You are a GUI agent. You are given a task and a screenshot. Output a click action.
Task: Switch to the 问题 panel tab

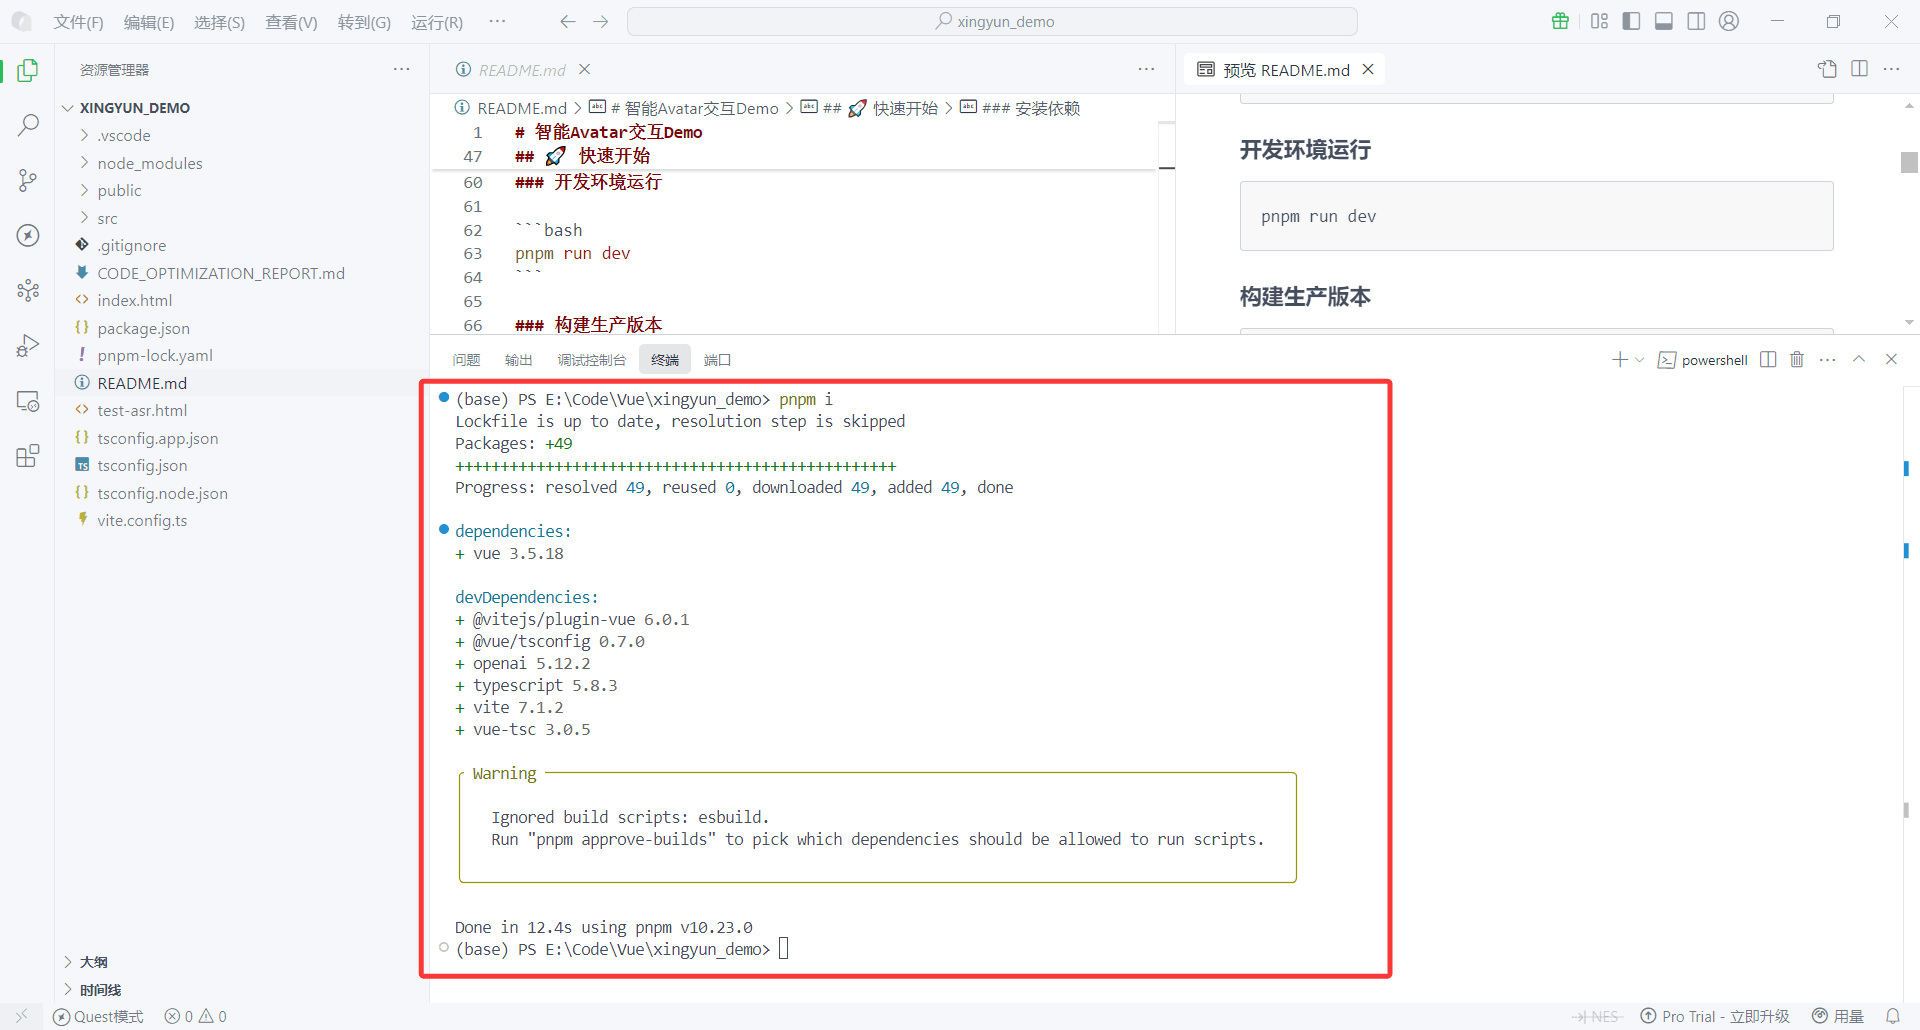(466, 360)
